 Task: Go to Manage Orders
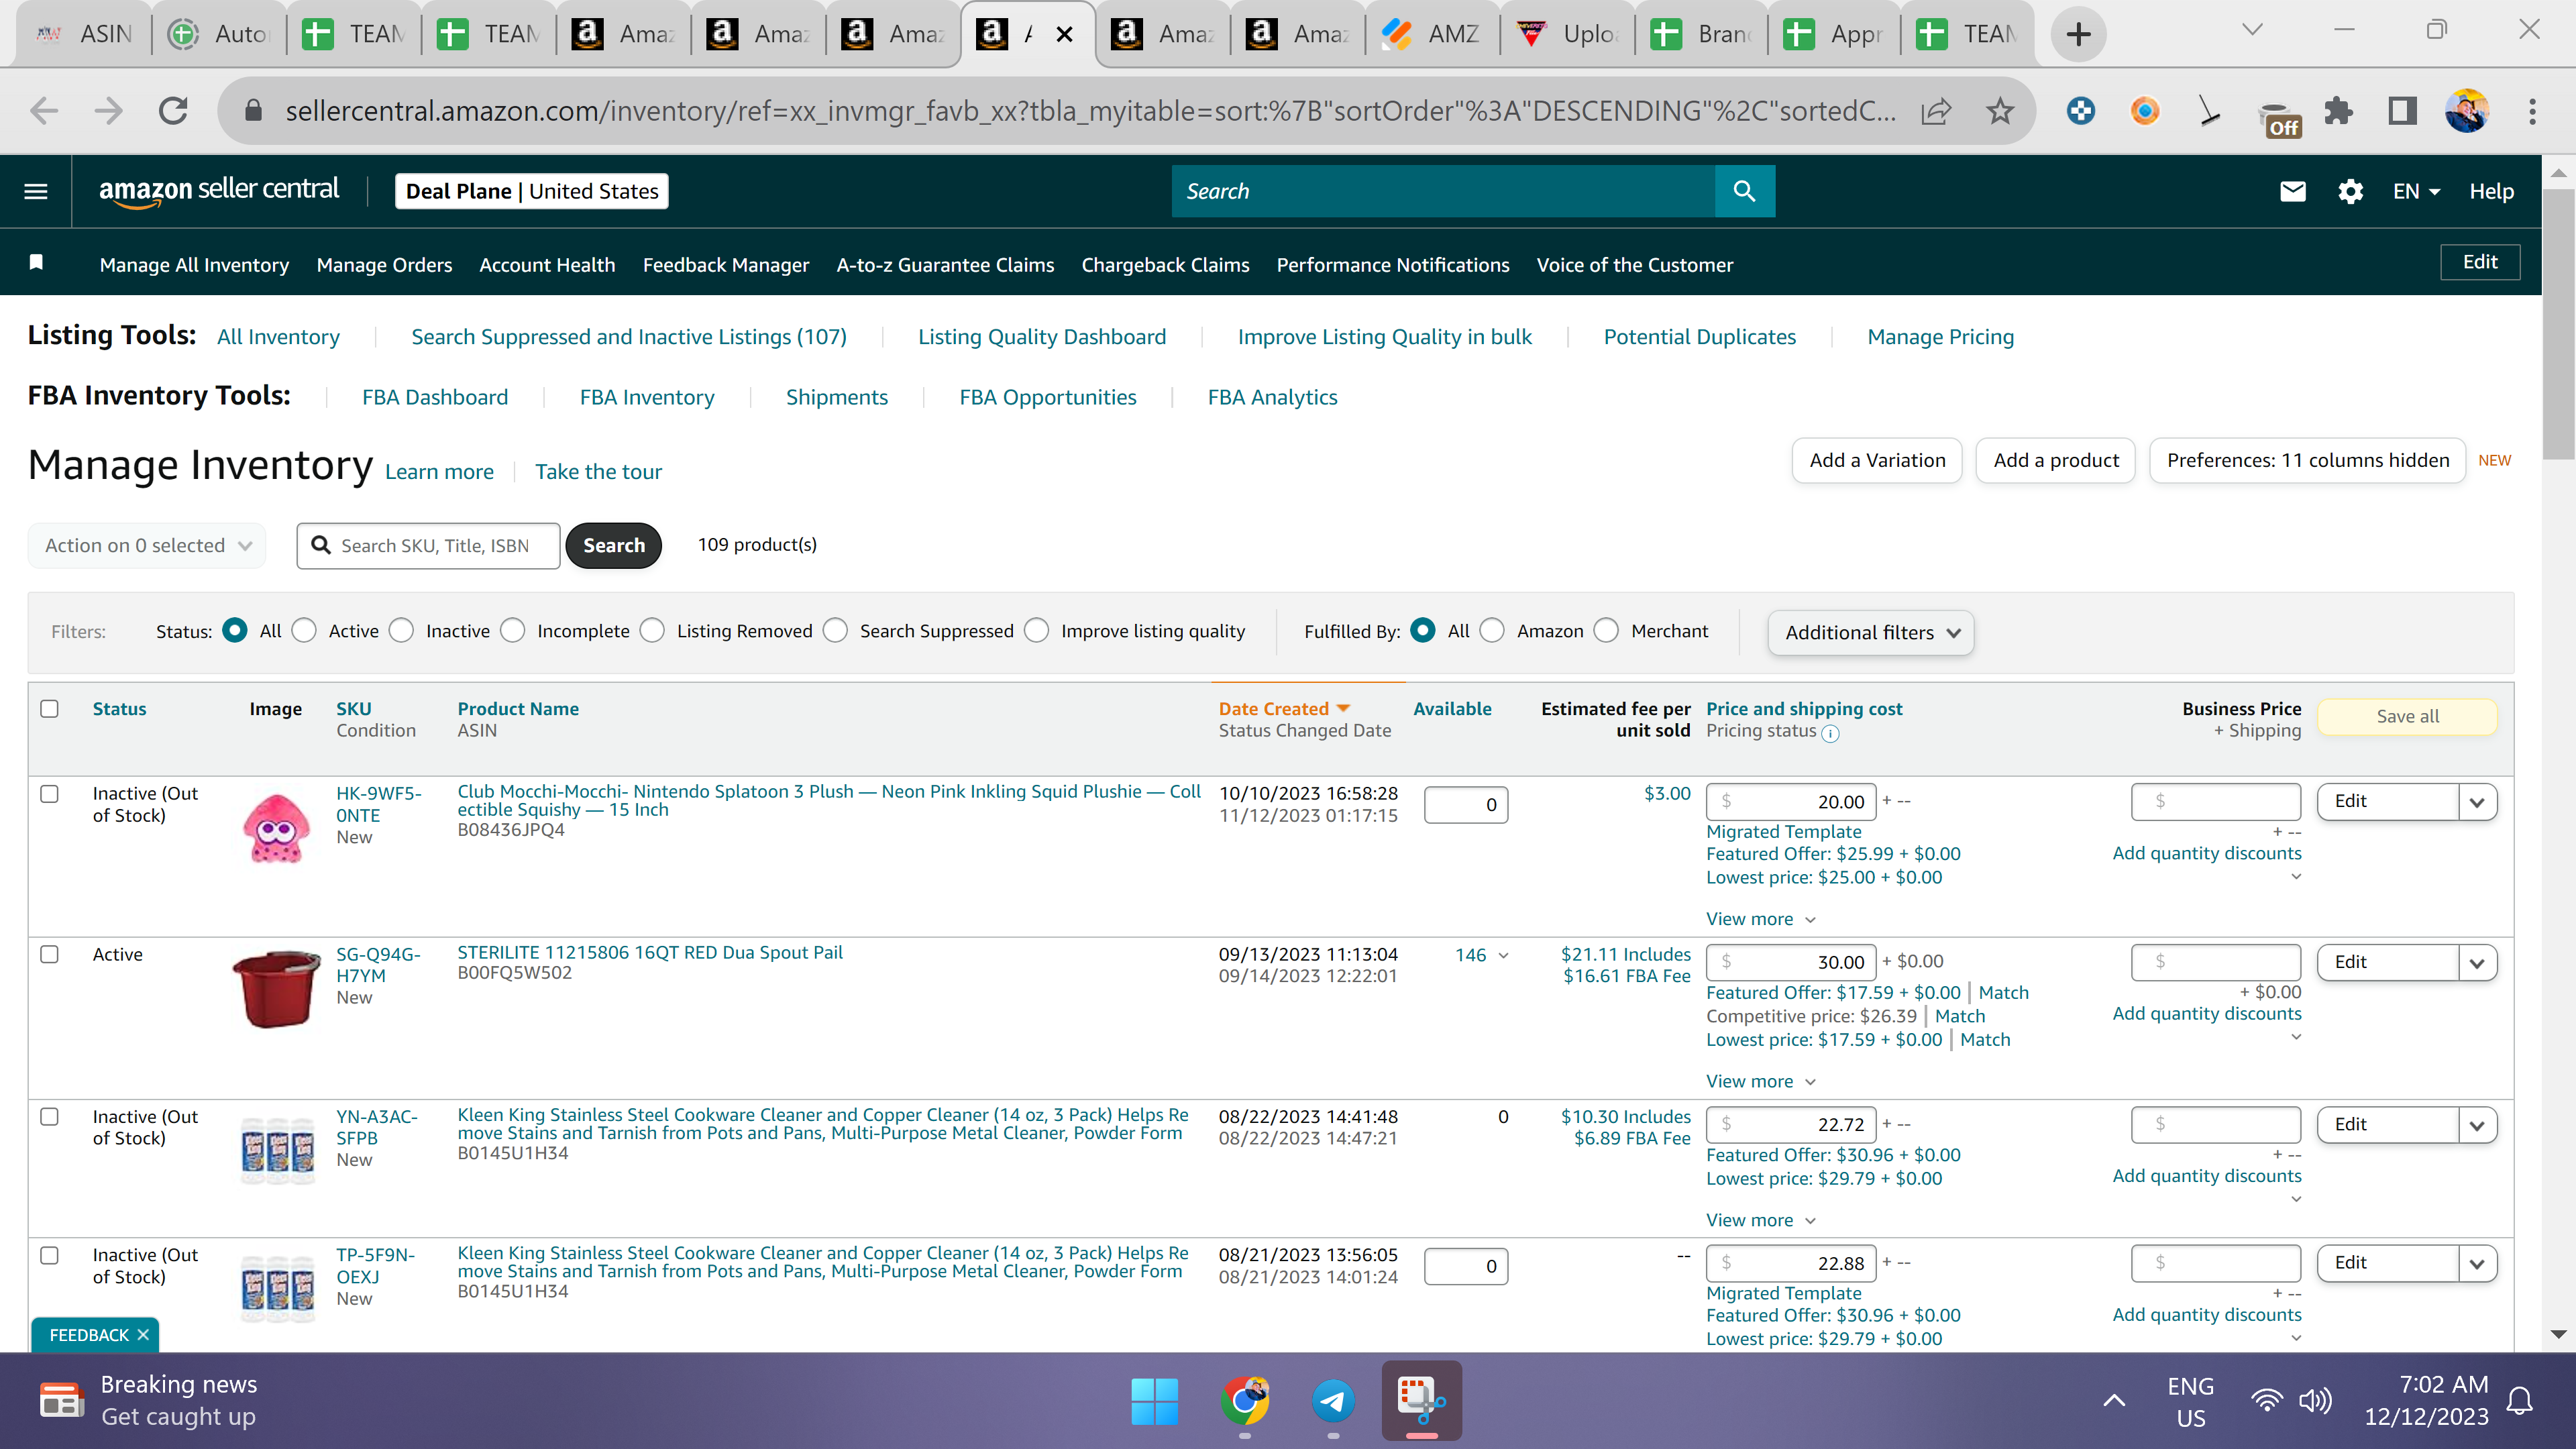[384, 265]
